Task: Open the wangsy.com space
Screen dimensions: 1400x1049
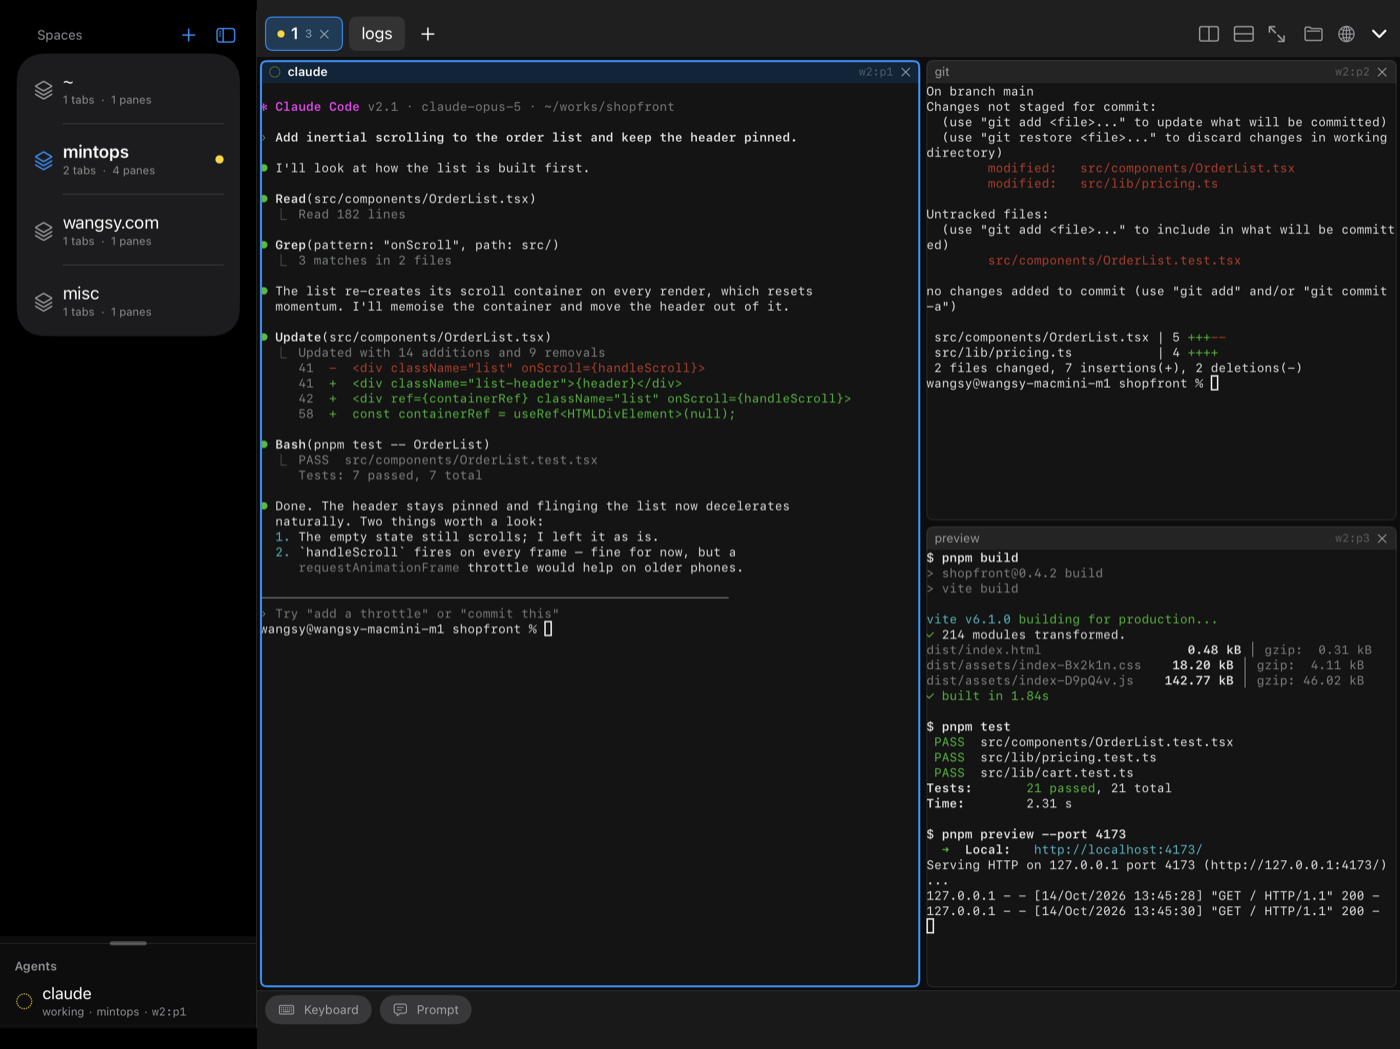Action: tap(128, 231)
